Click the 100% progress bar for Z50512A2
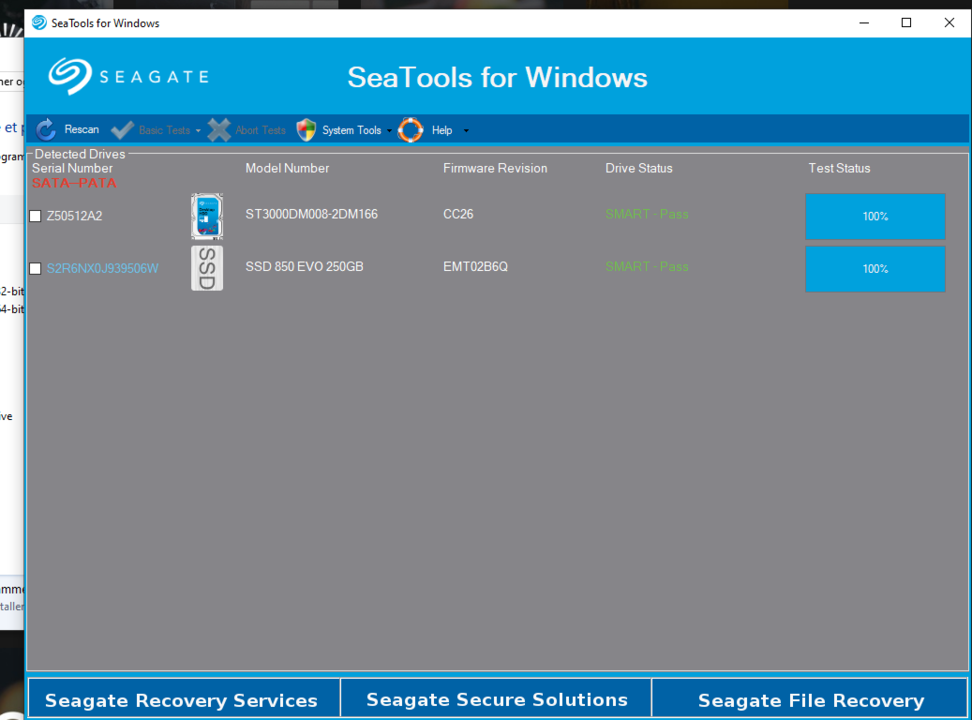This screenshot has height=720, width=972. (875, 216)
